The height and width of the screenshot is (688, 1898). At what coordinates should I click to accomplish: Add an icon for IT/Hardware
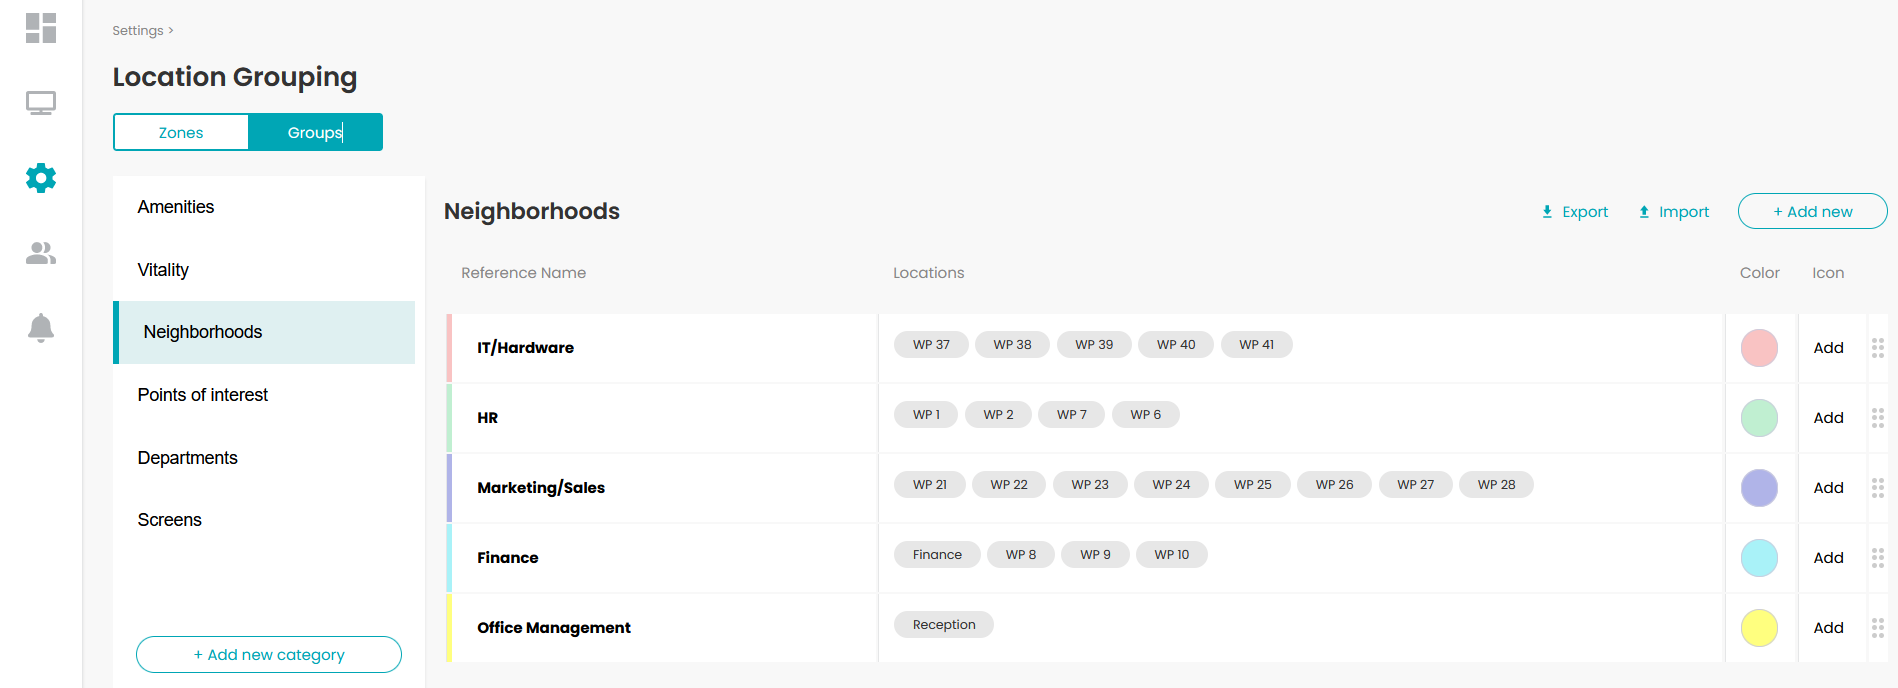(x=1829, y=348)
